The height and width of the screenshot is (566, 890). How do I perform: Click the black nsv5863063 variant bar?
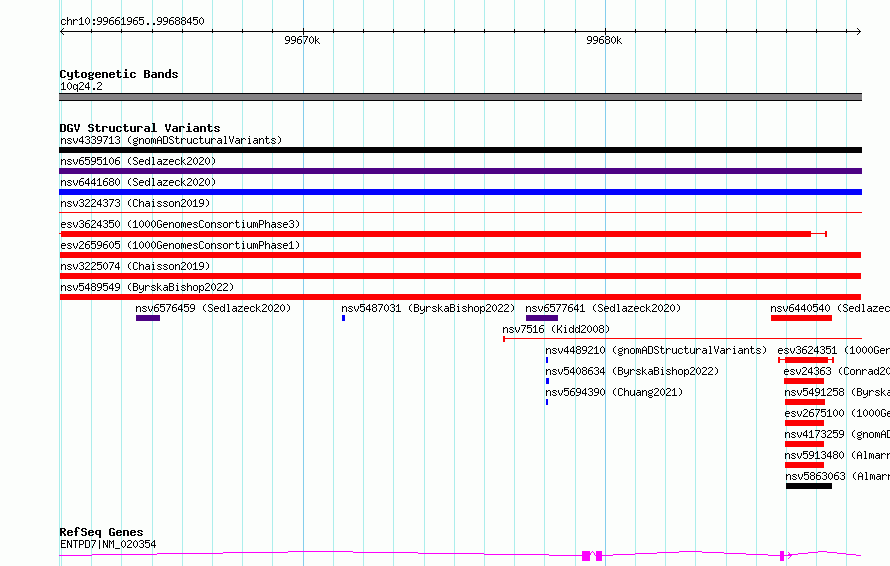click(x=809, y=486)
